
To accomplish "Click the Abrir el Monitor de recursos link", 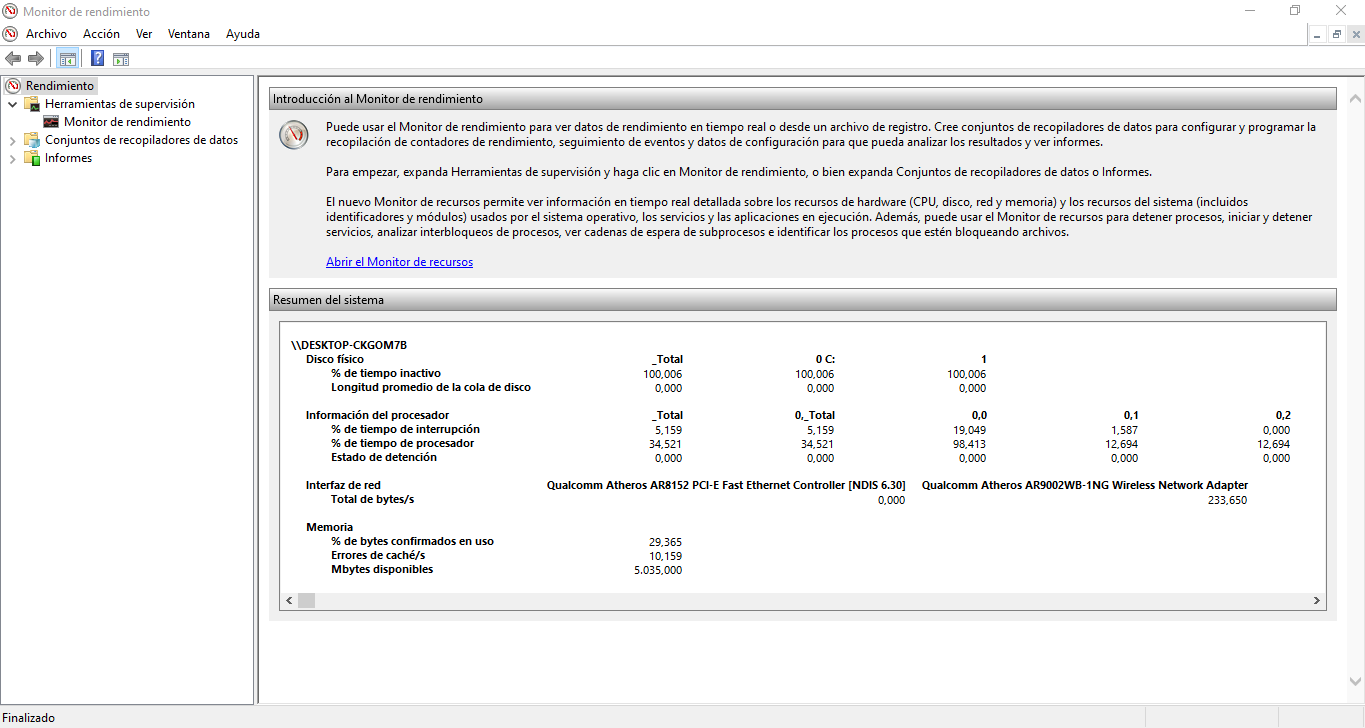I will (399, 262).
